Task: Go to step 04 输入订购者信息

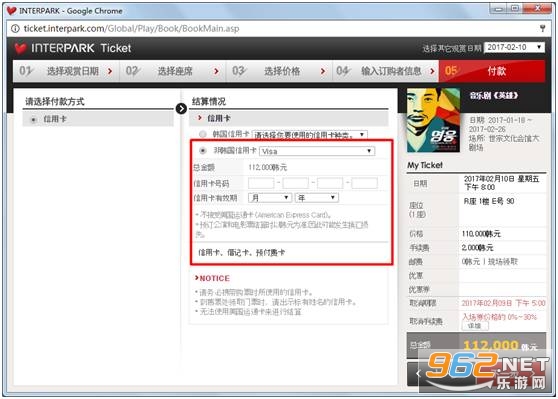Action: [x=385, y=71]
